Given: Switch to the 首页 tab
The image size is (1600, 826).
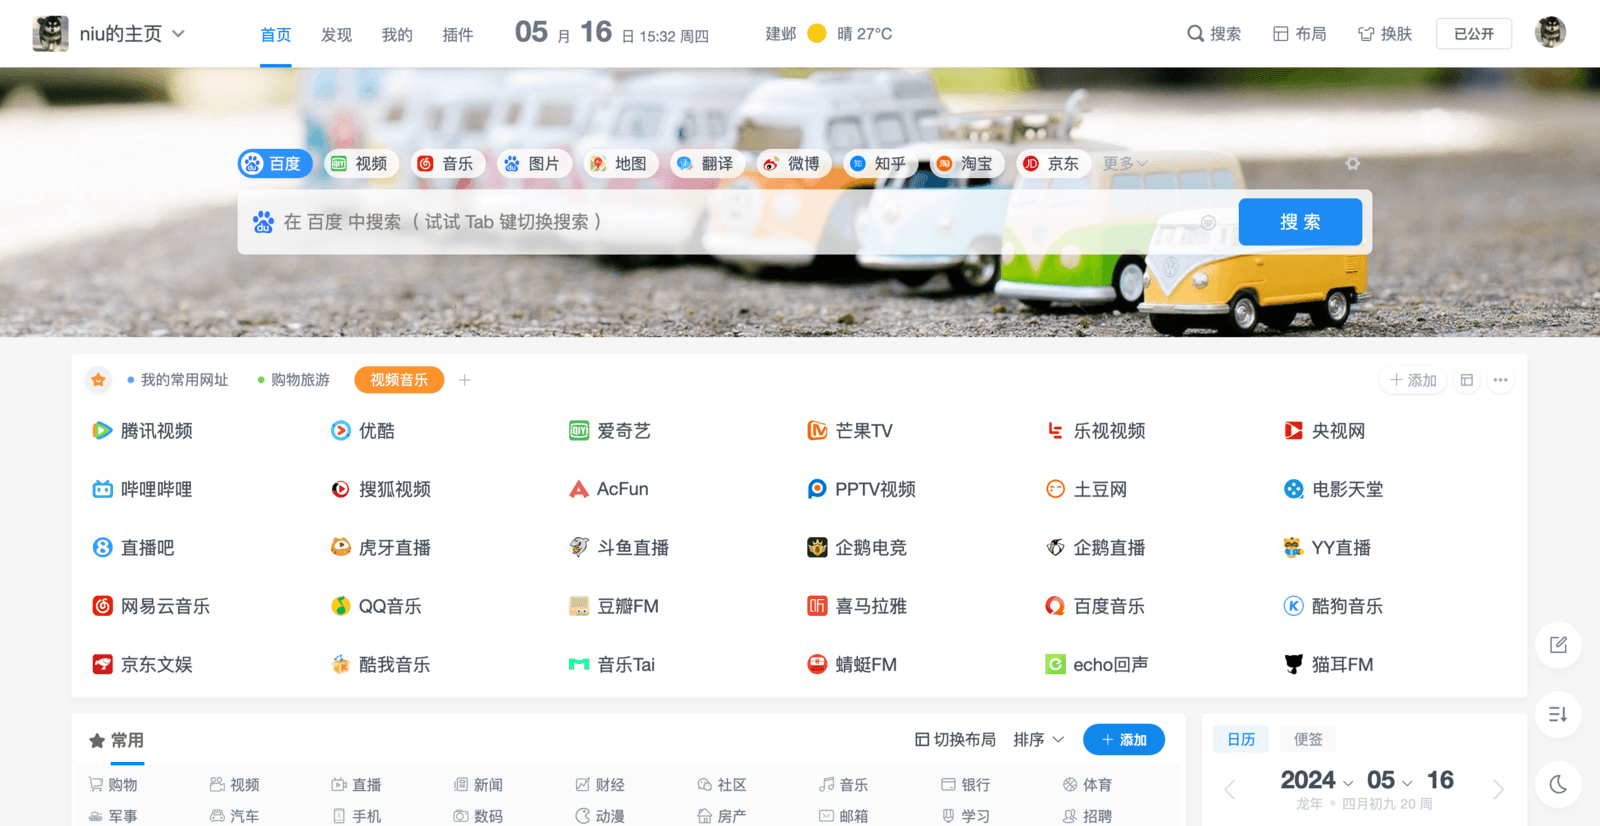Looking at the screenshot, I should click(276, 35).
